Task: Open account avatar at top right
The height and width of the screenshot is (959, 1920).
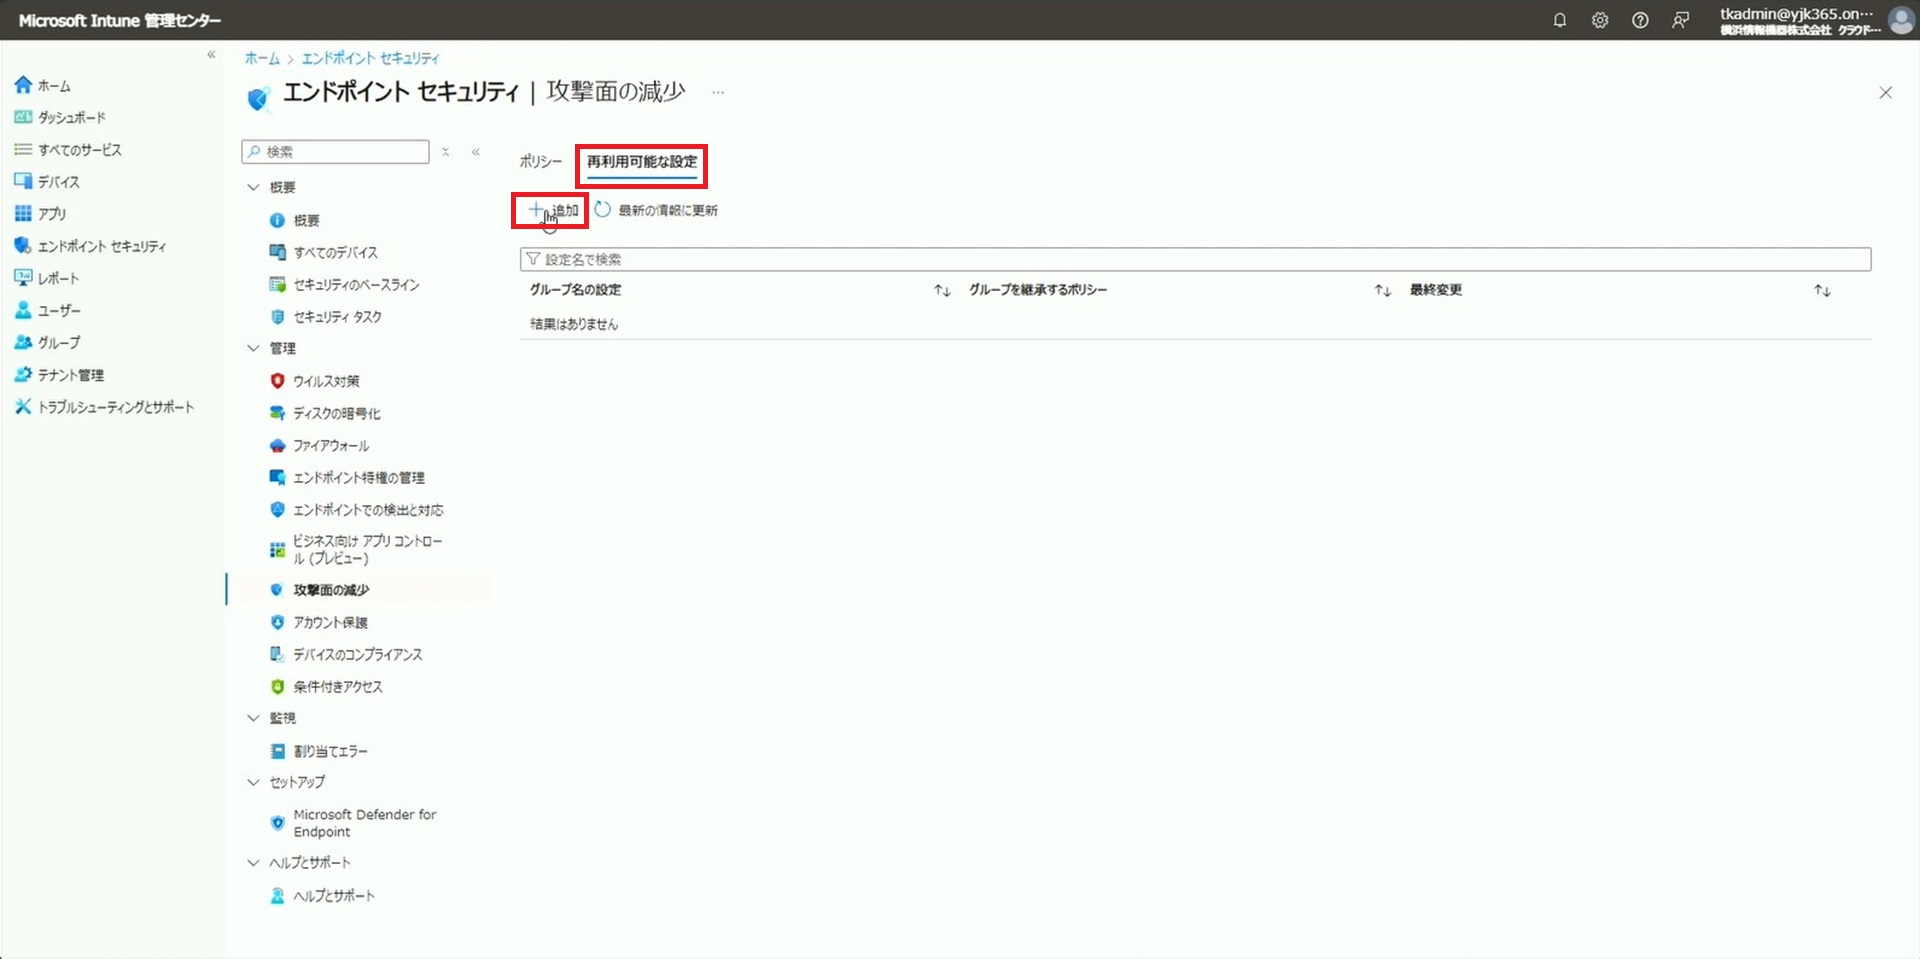Action: pyautogui.click(x=1901, y=20)
